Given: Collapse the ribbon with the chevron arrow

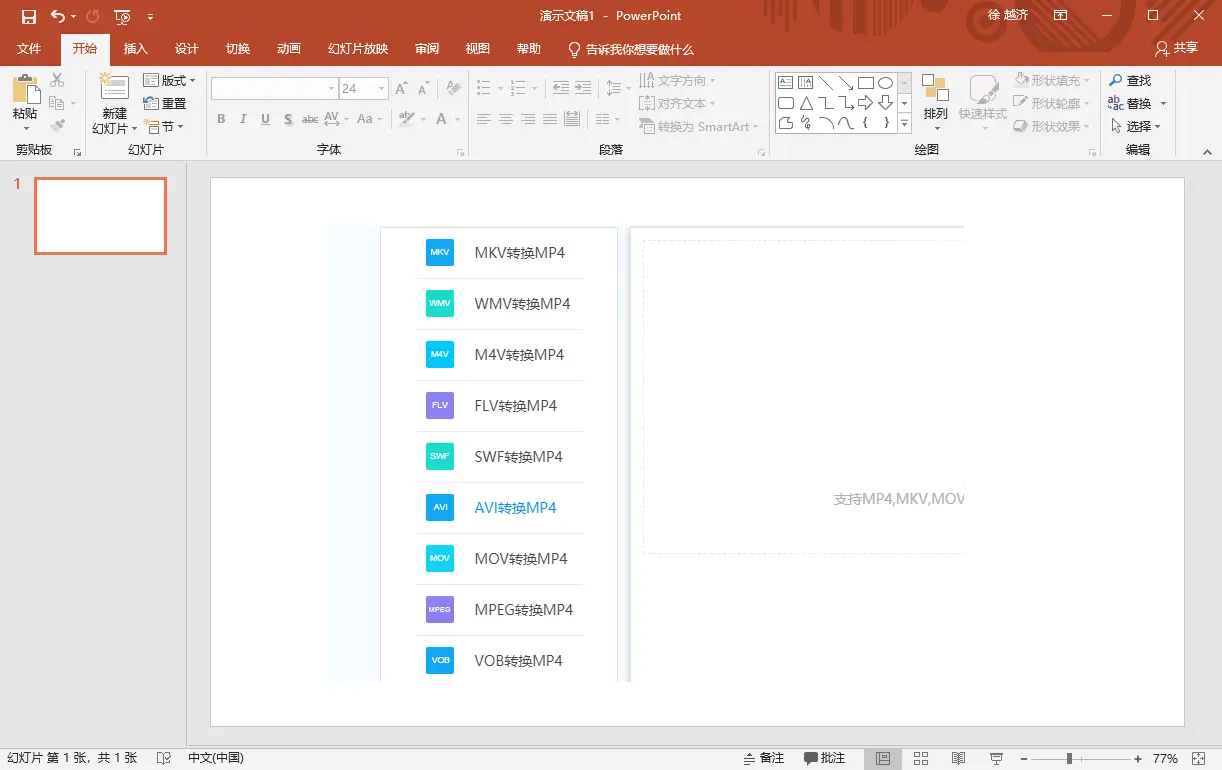Looking at the screenshot, I should click(1207, 151).
